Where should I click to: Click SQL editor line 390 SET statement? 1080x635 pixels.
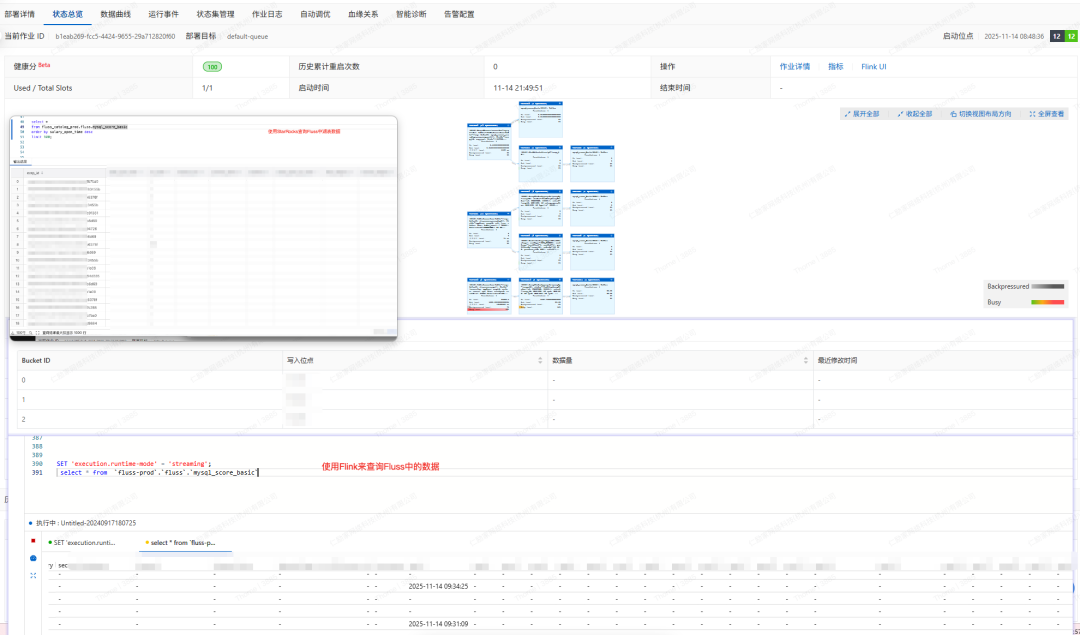134,464
